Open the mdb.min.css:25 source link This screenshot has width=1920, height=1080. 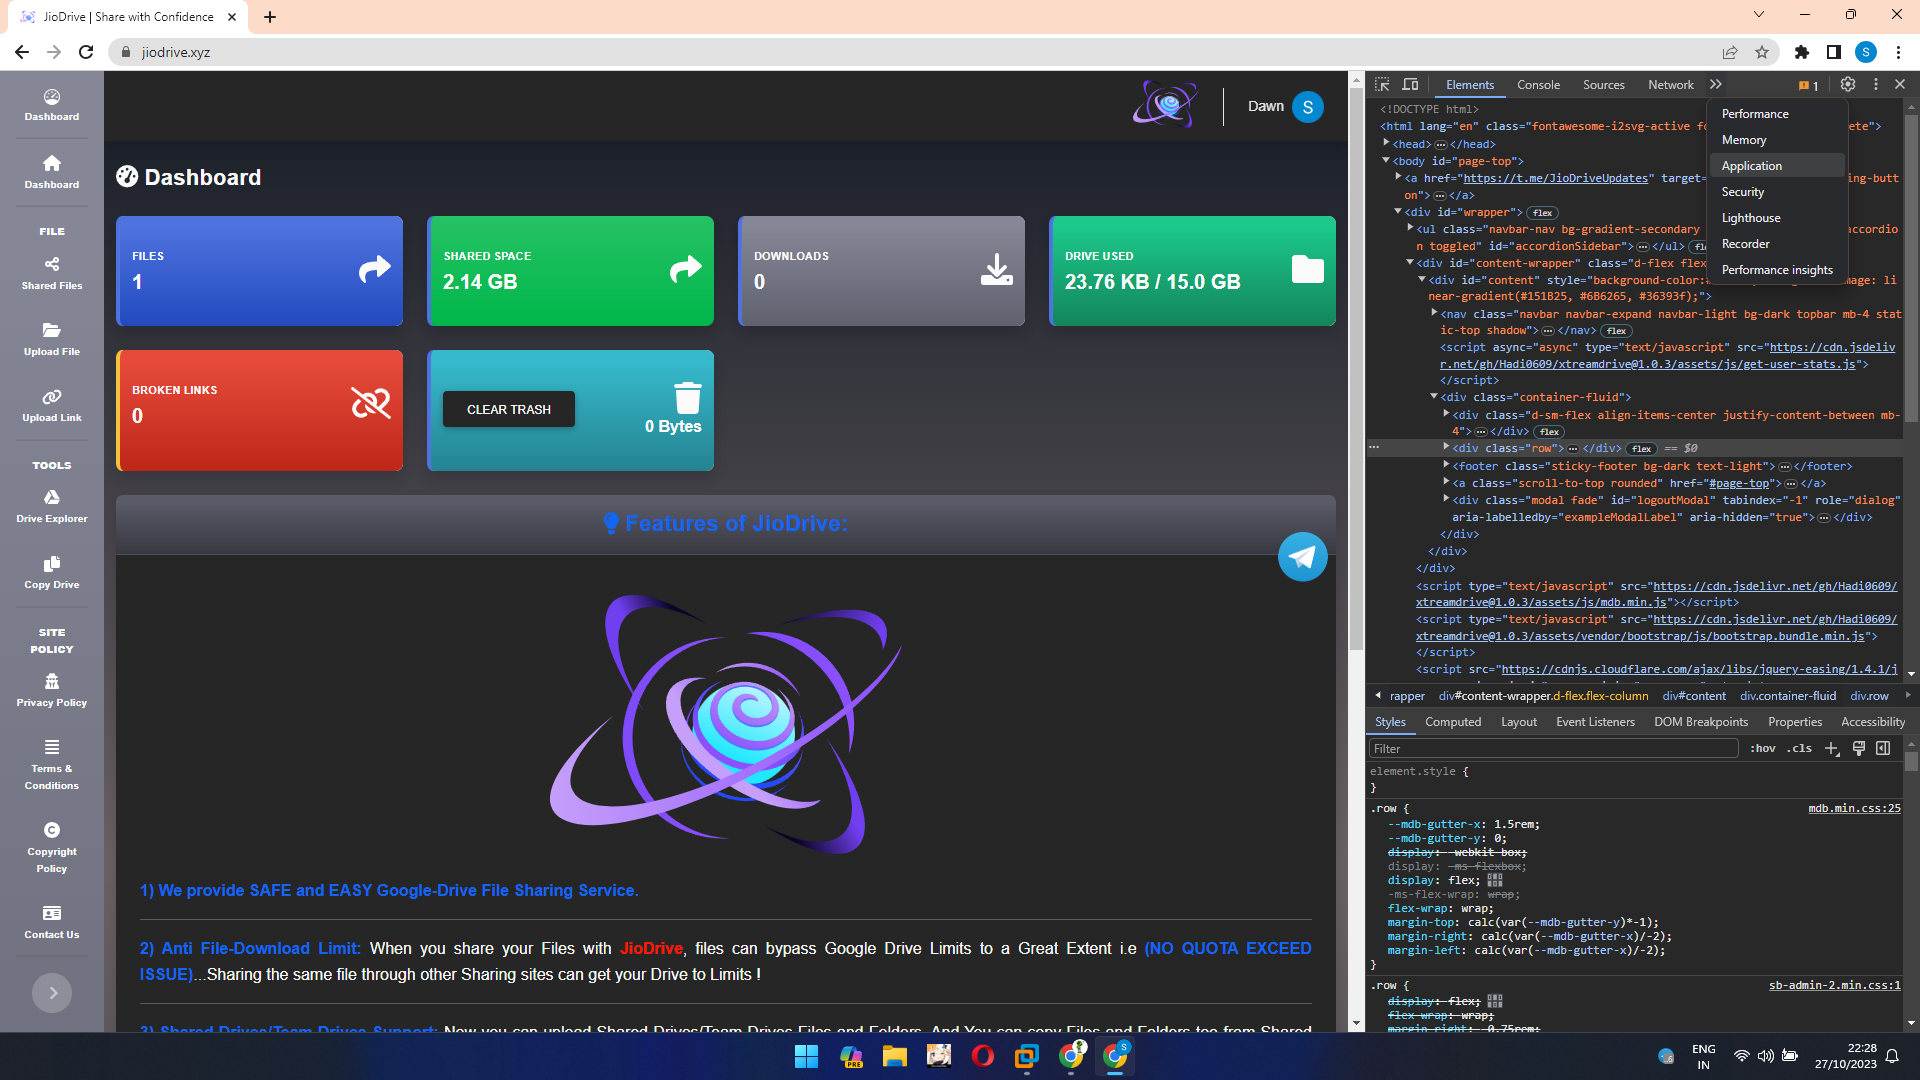tap(1854, 808)
